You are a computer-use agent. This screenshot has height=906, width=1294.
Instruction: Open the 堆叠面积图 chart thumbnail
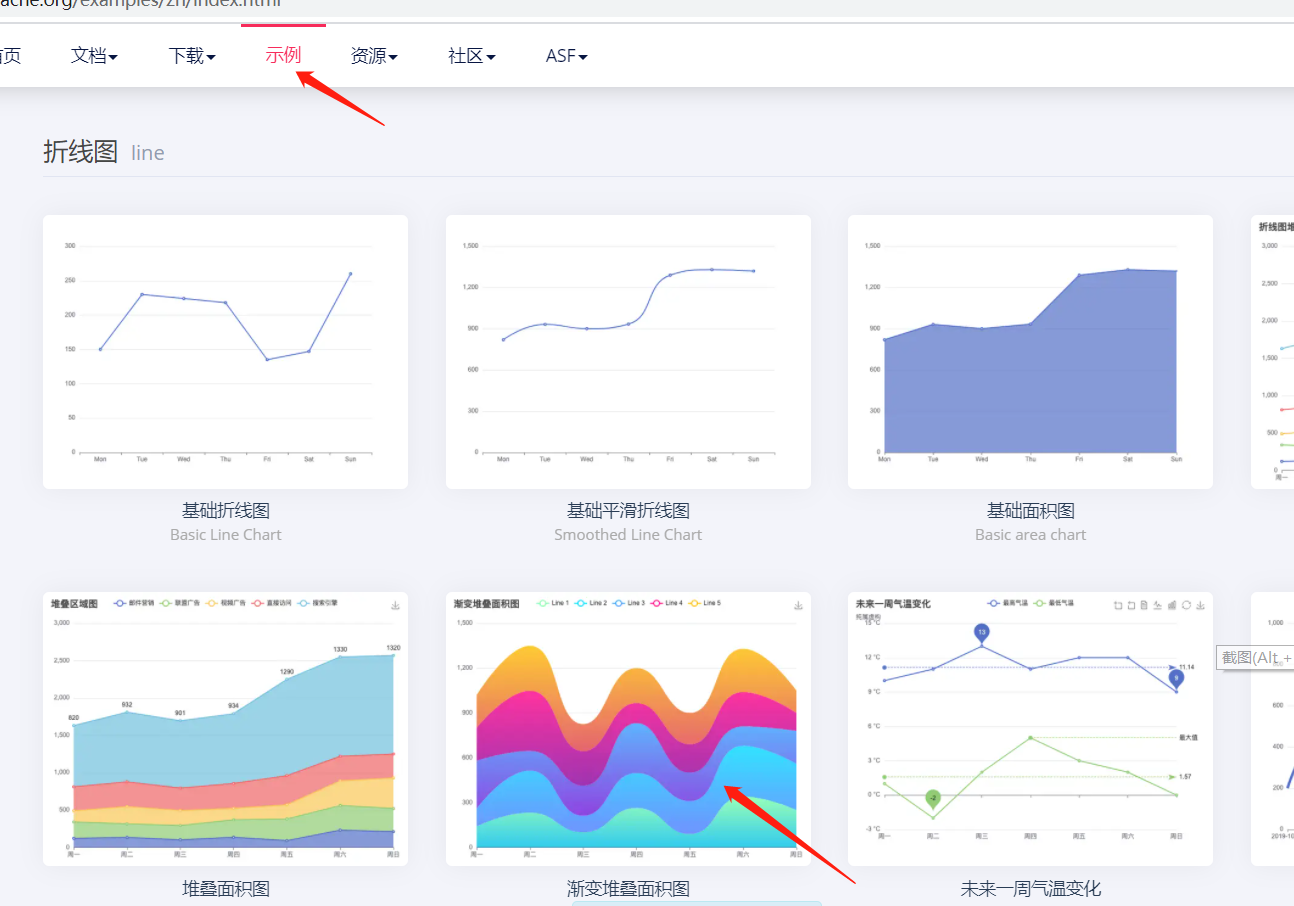point(225,729)
